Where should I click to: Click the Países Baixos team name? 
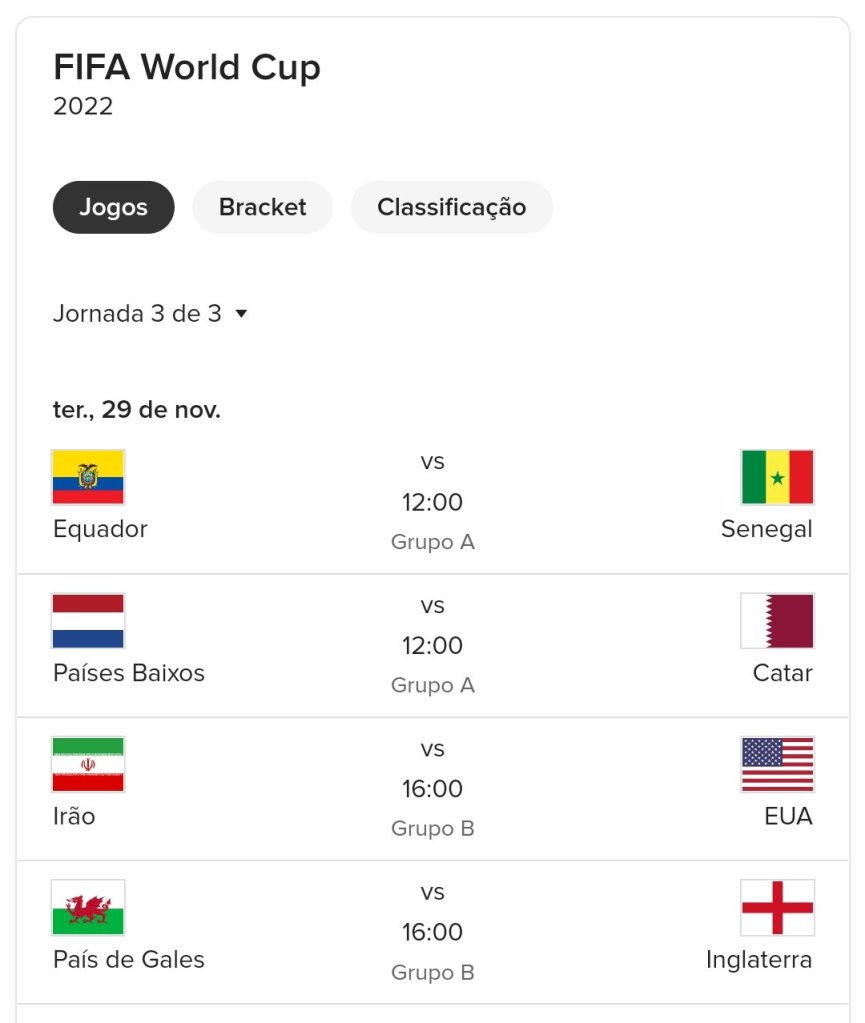[129, 673]
